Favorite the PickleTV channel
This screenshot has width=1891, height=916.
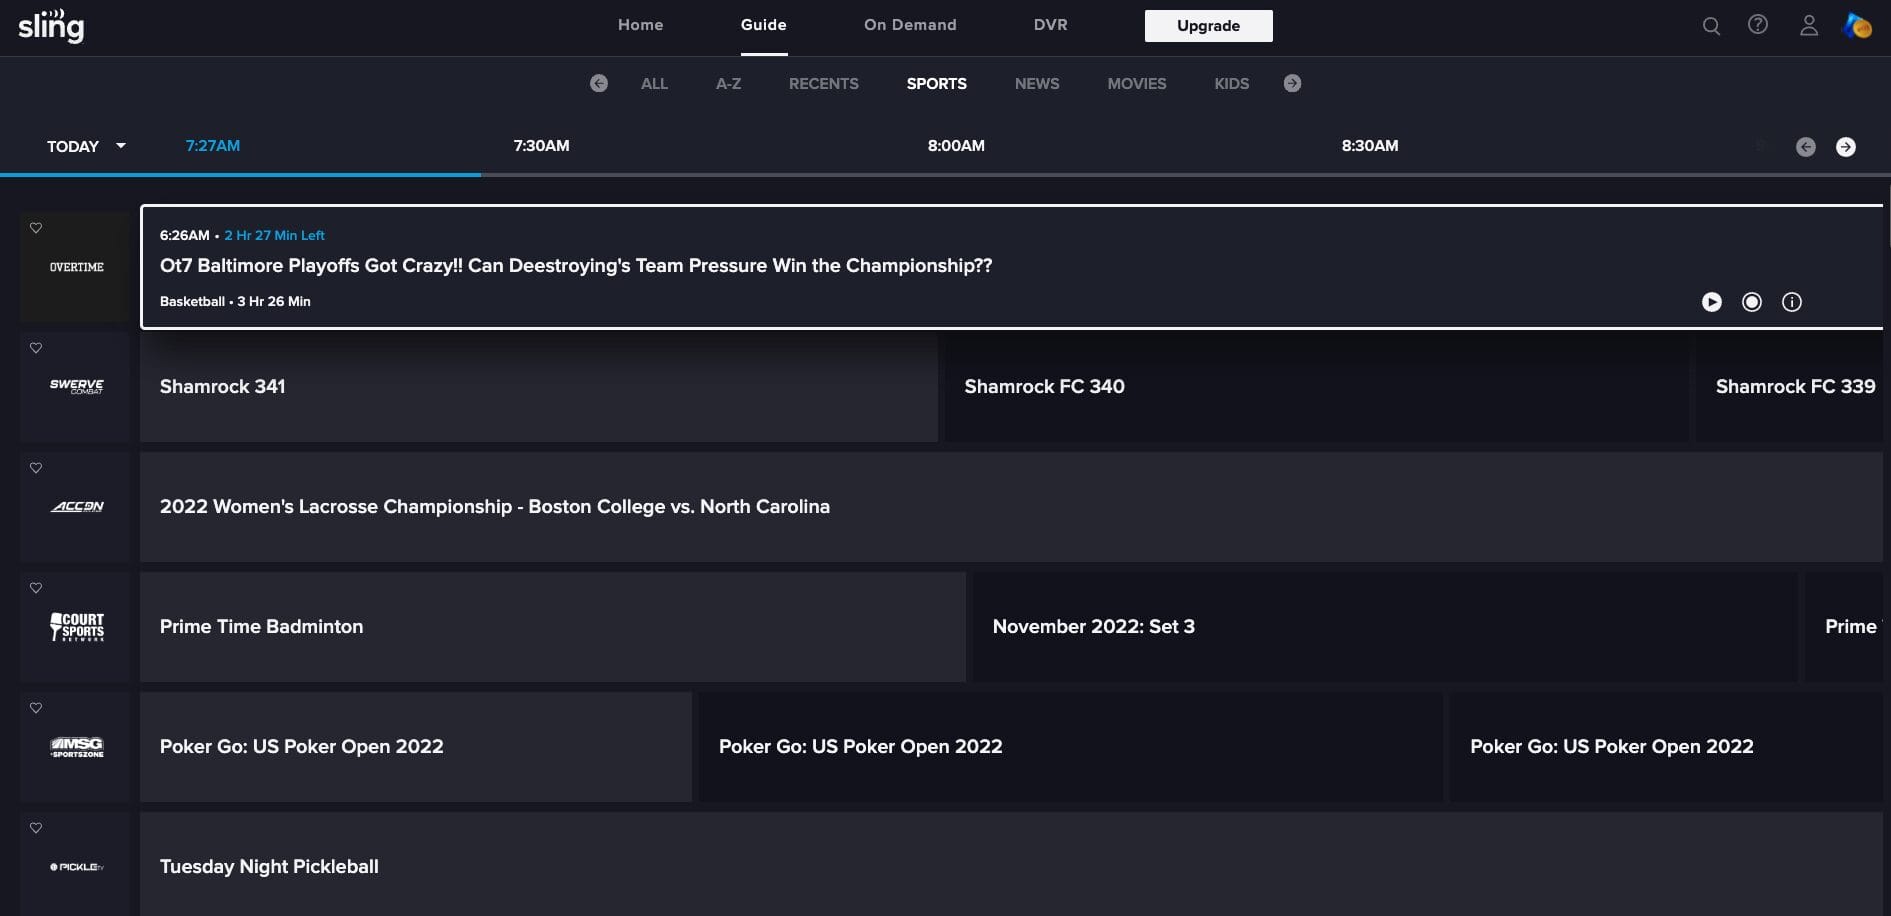36,828
